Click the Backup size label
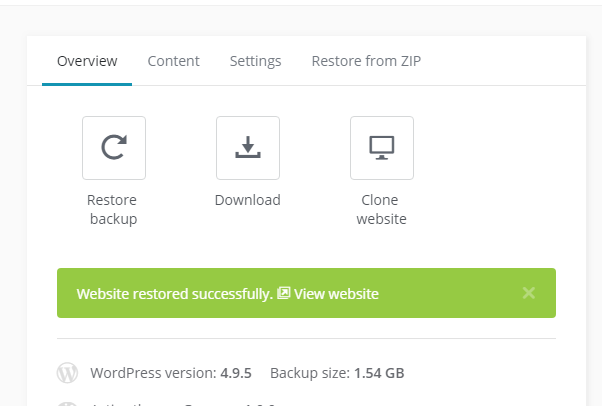The image size is (602, 406). tap(310, 374)
